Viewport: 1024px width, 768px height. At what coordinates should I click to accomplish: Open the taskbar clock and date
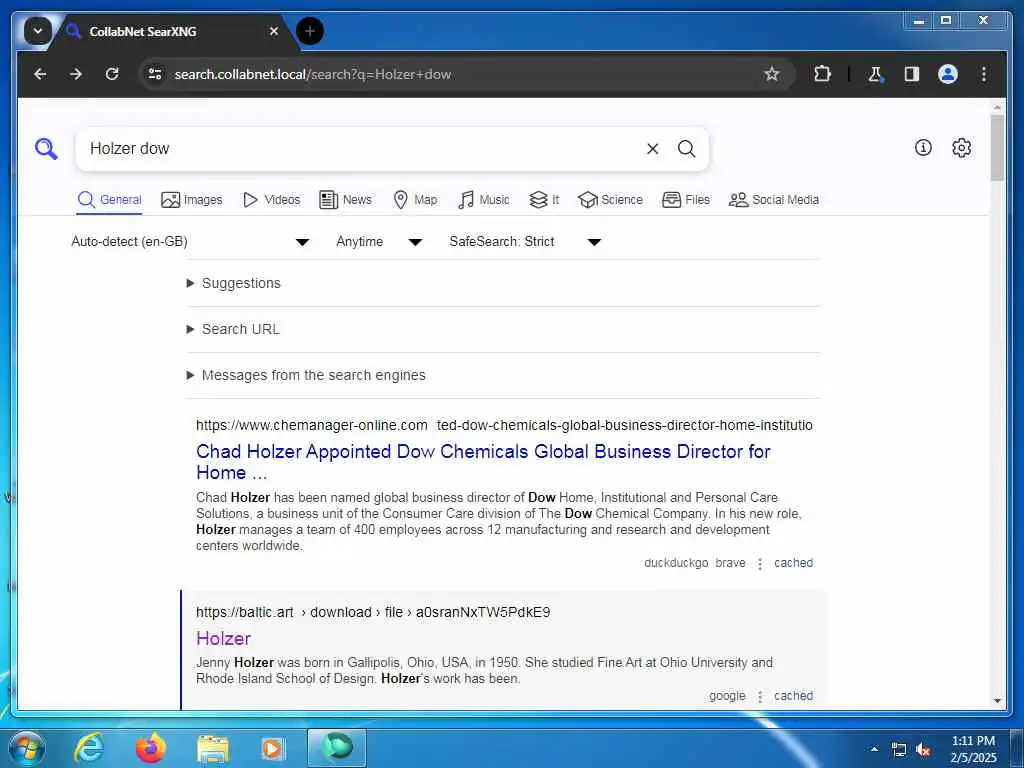973,749
